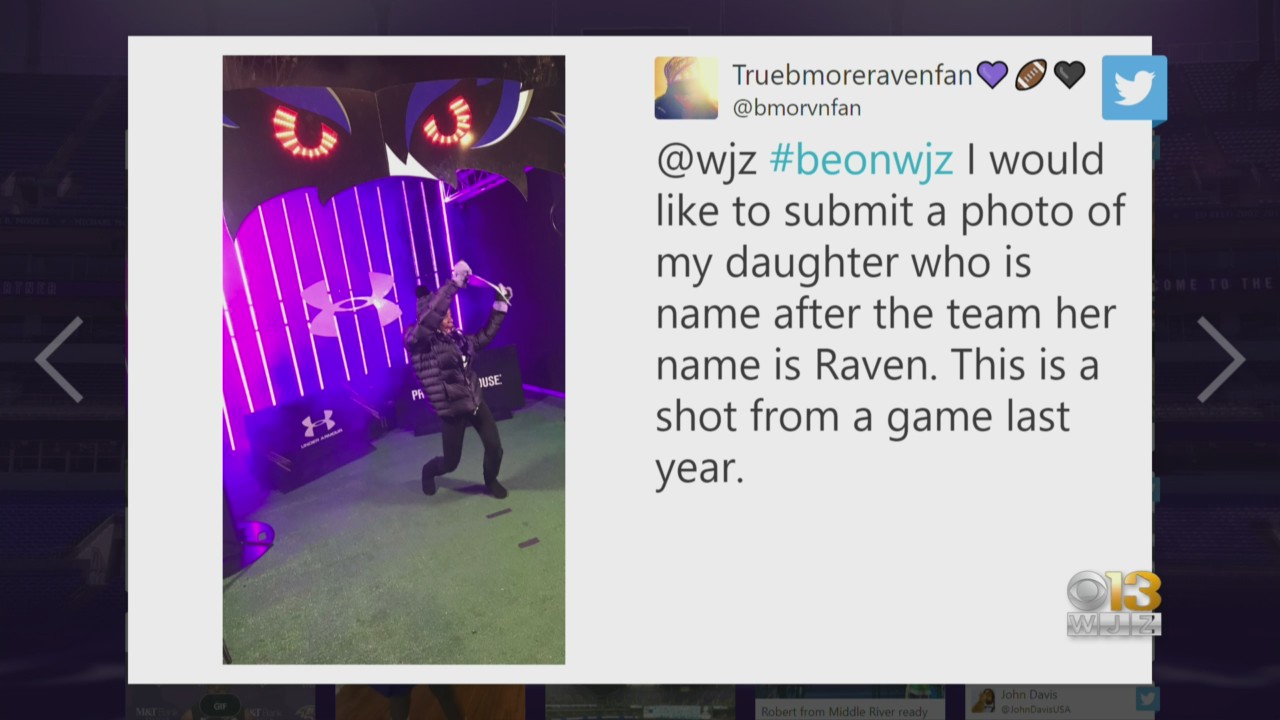
Task: Open the @JohnDavisUSA handle
Action: point(1035,709)
